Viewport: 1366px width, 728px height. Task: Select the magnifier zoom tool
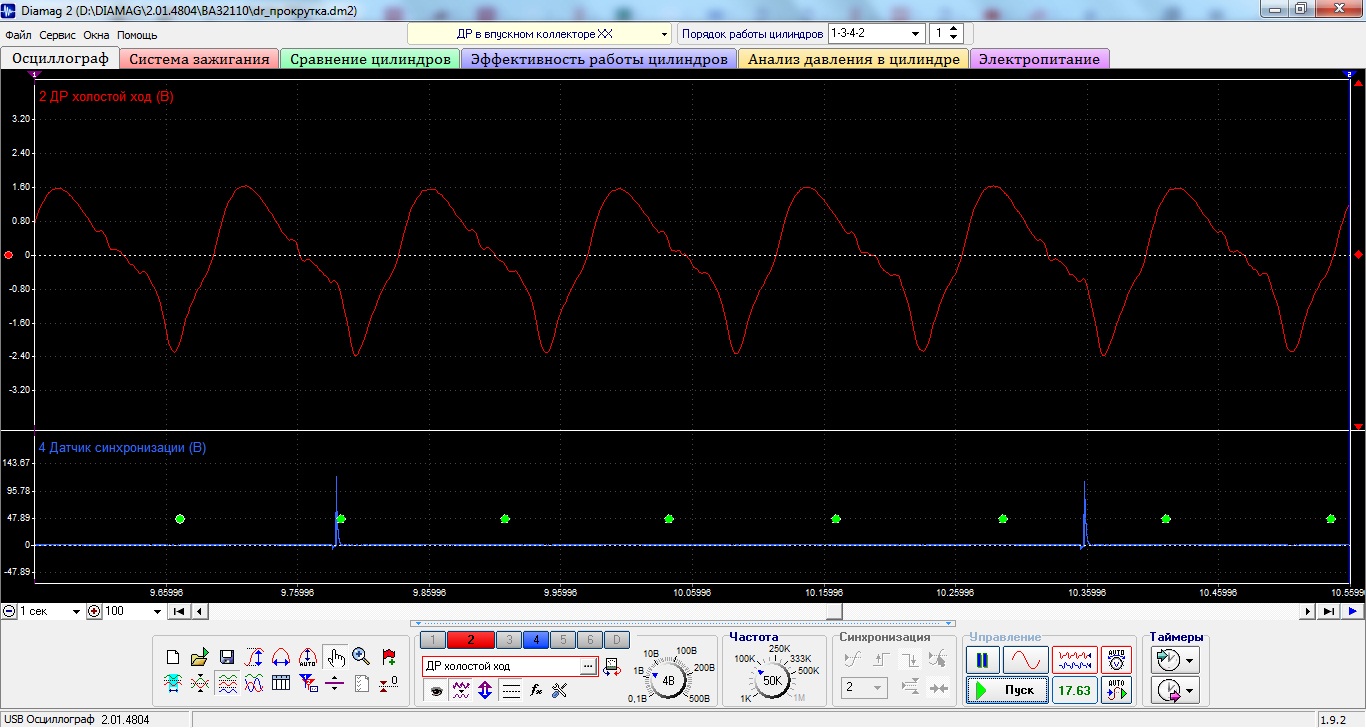[x=362, y=658]
